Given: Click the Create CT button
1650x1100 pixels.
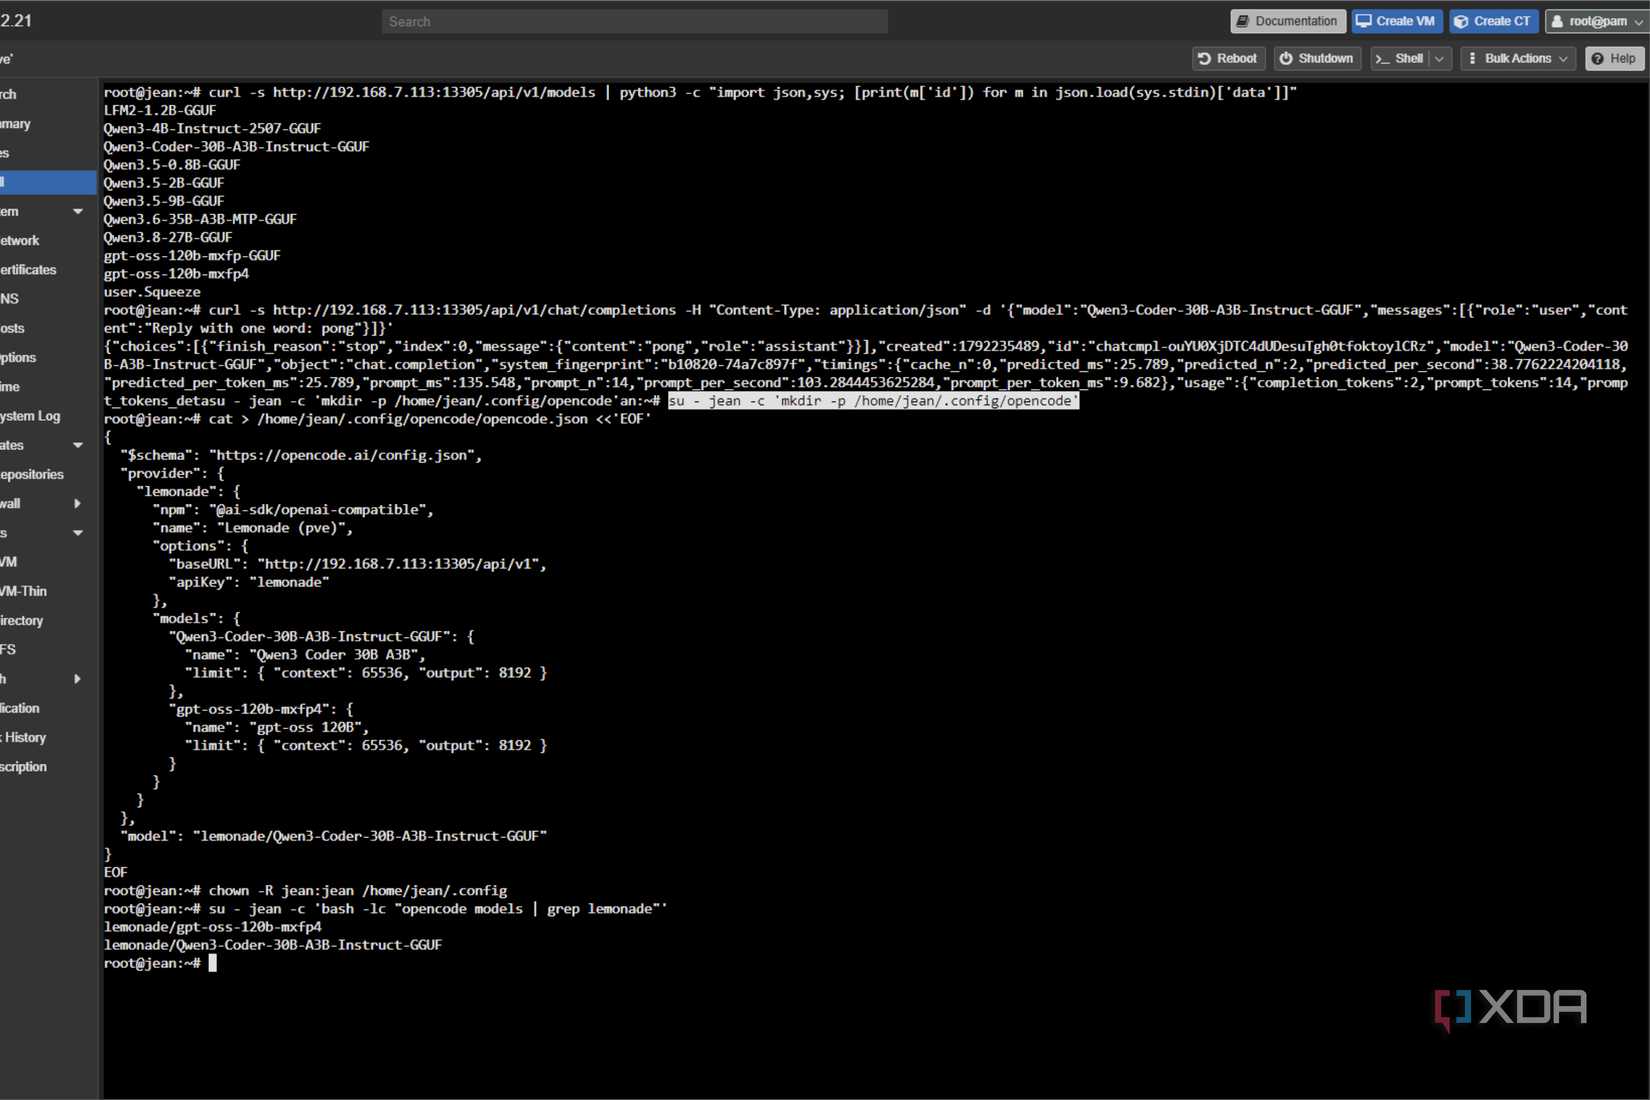Looking at the screenshot, I should (1493, 21).
